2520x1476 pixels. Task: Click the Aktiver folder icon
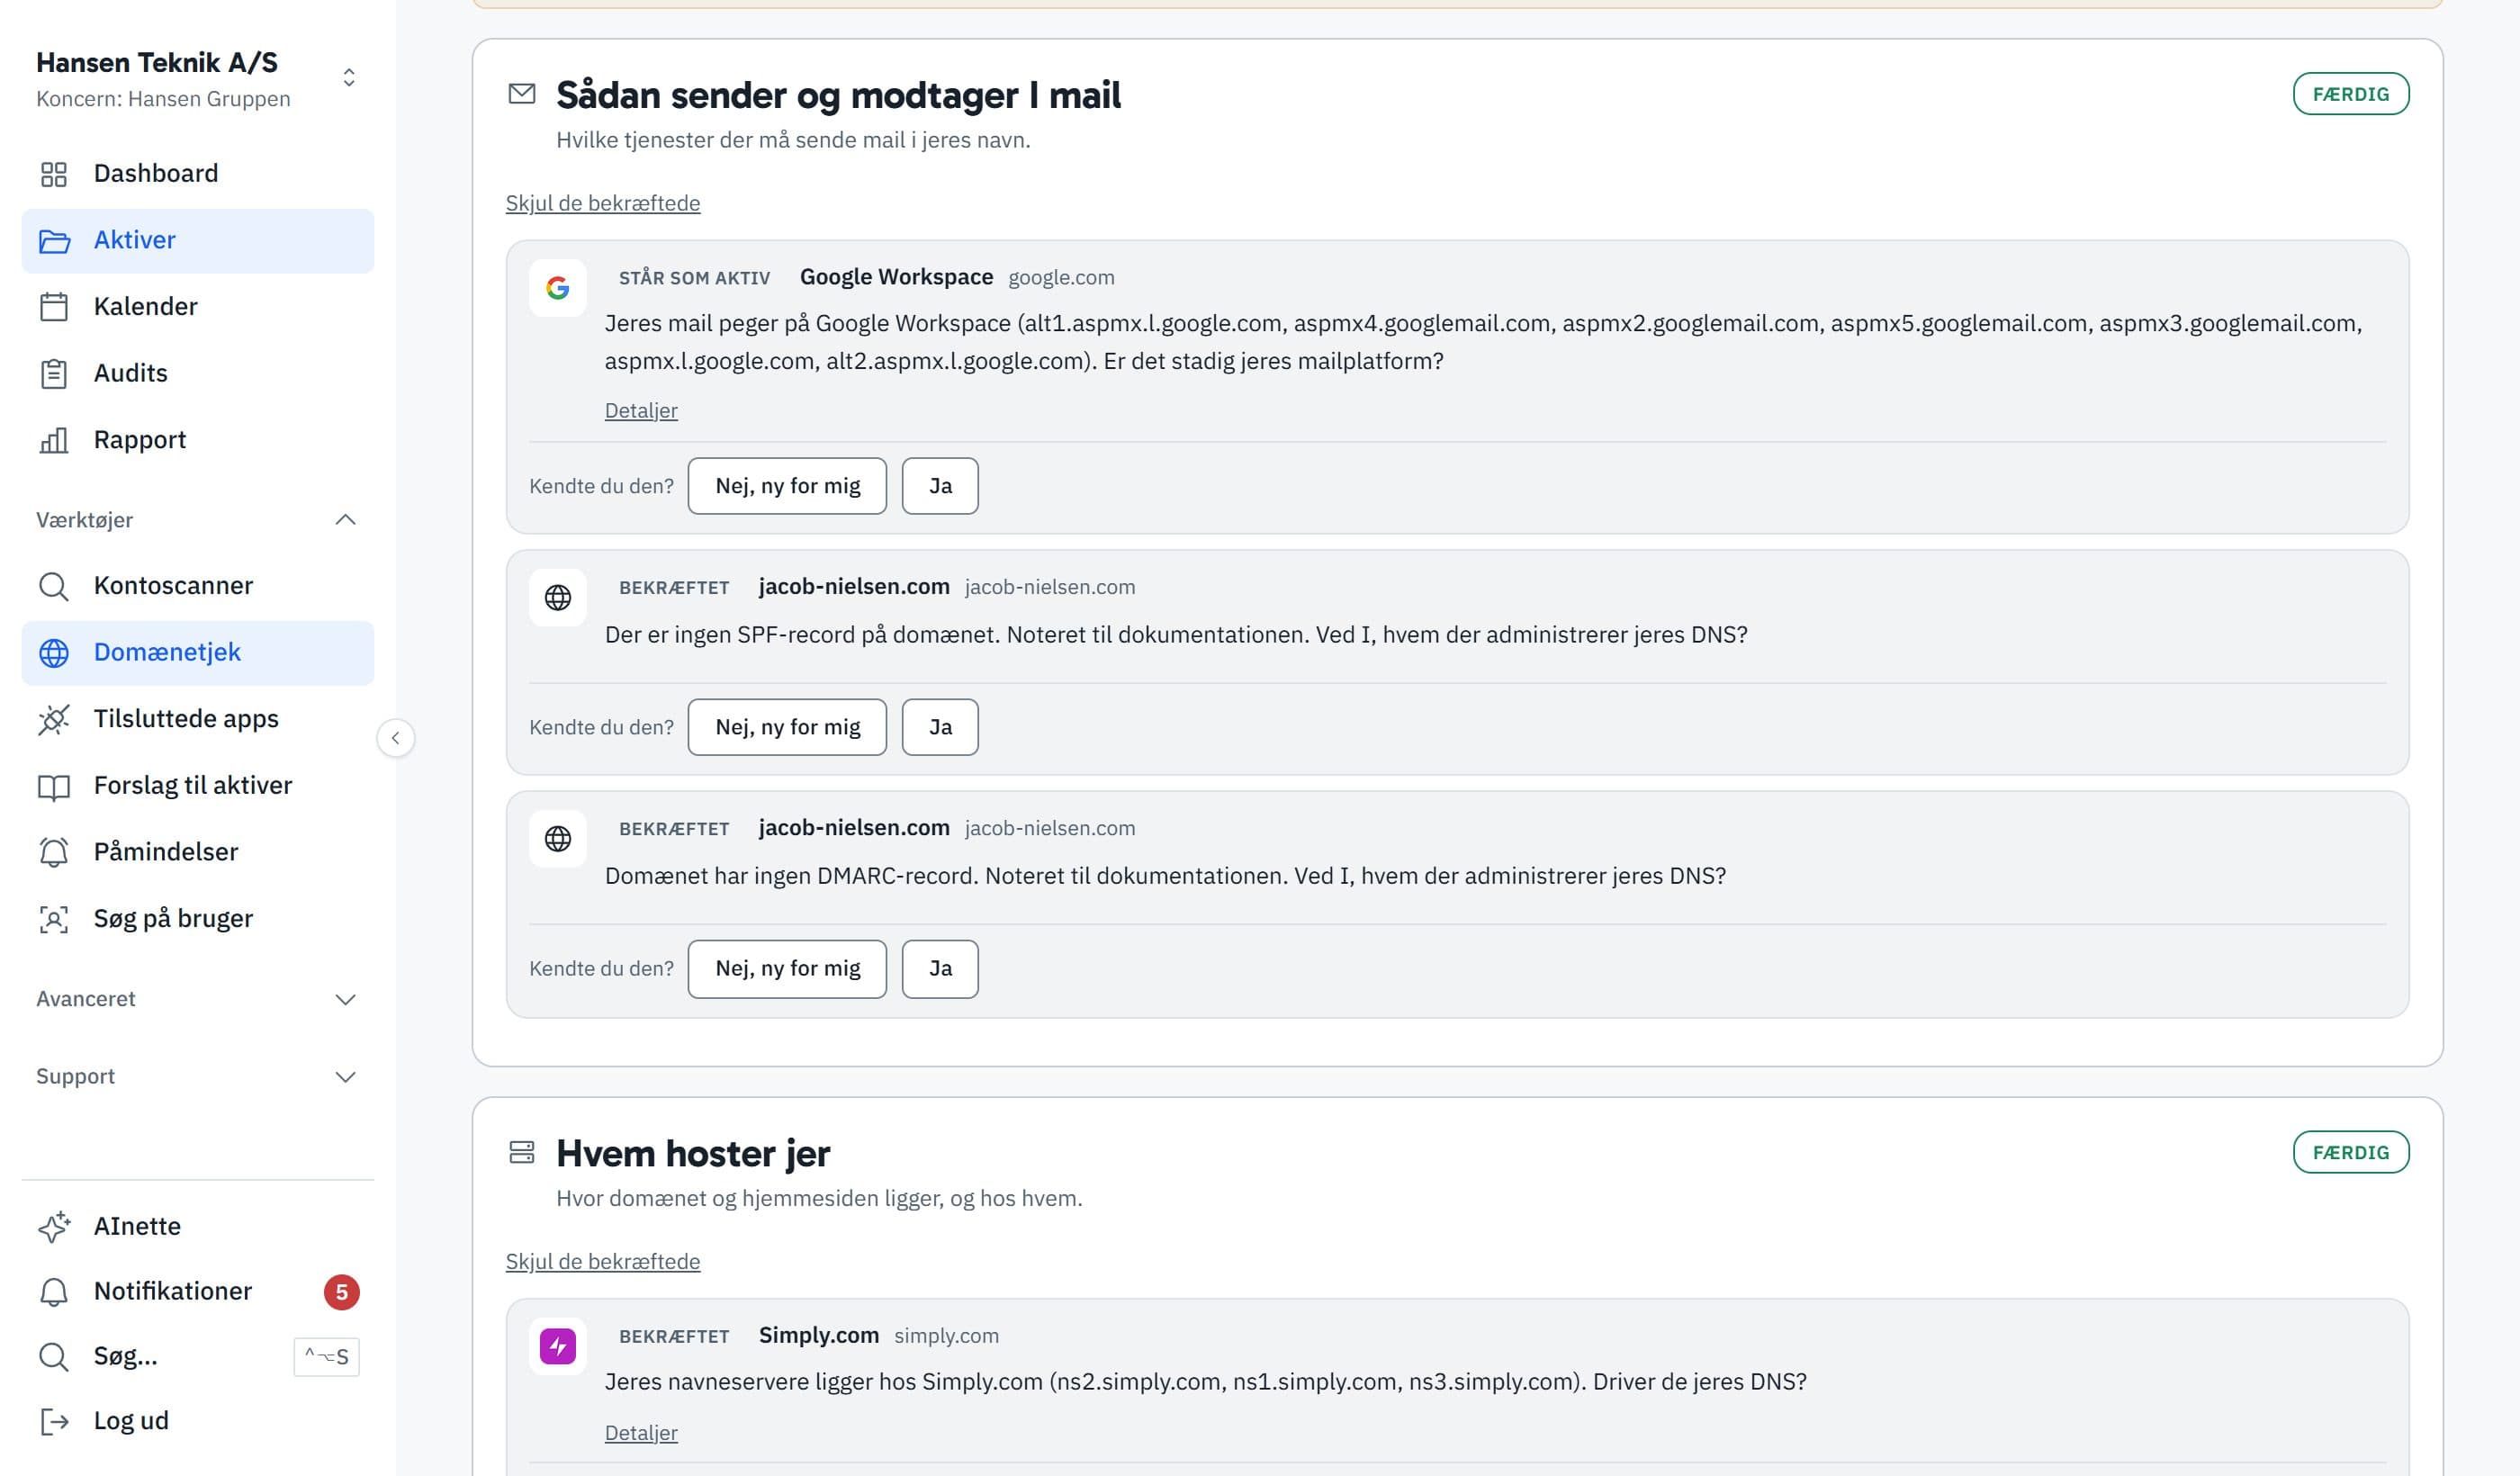point(53,241)
